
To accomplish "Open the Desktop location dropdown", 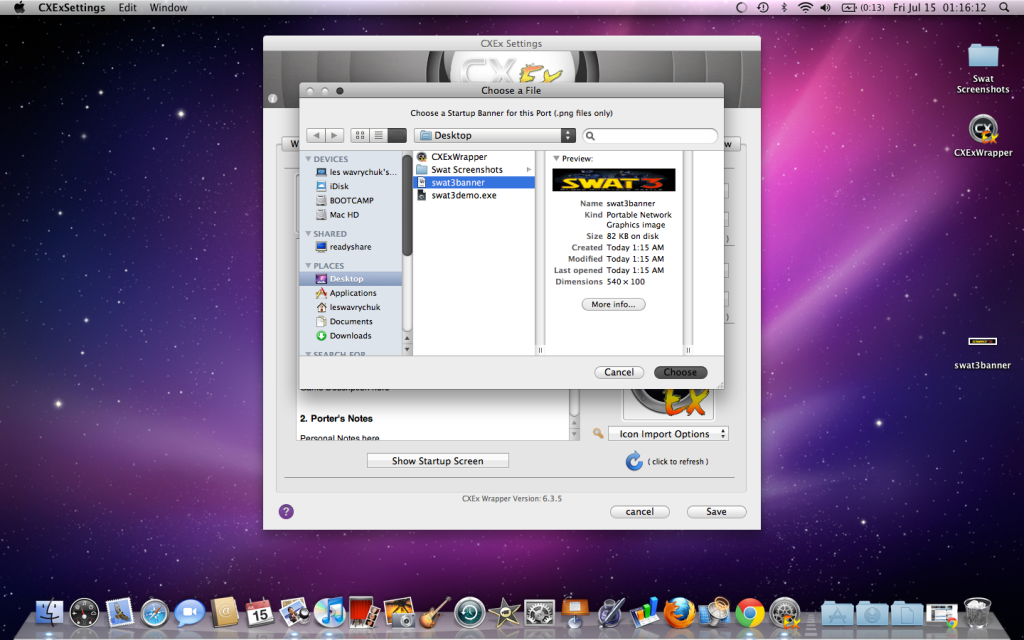I will (x=494, y=135).
